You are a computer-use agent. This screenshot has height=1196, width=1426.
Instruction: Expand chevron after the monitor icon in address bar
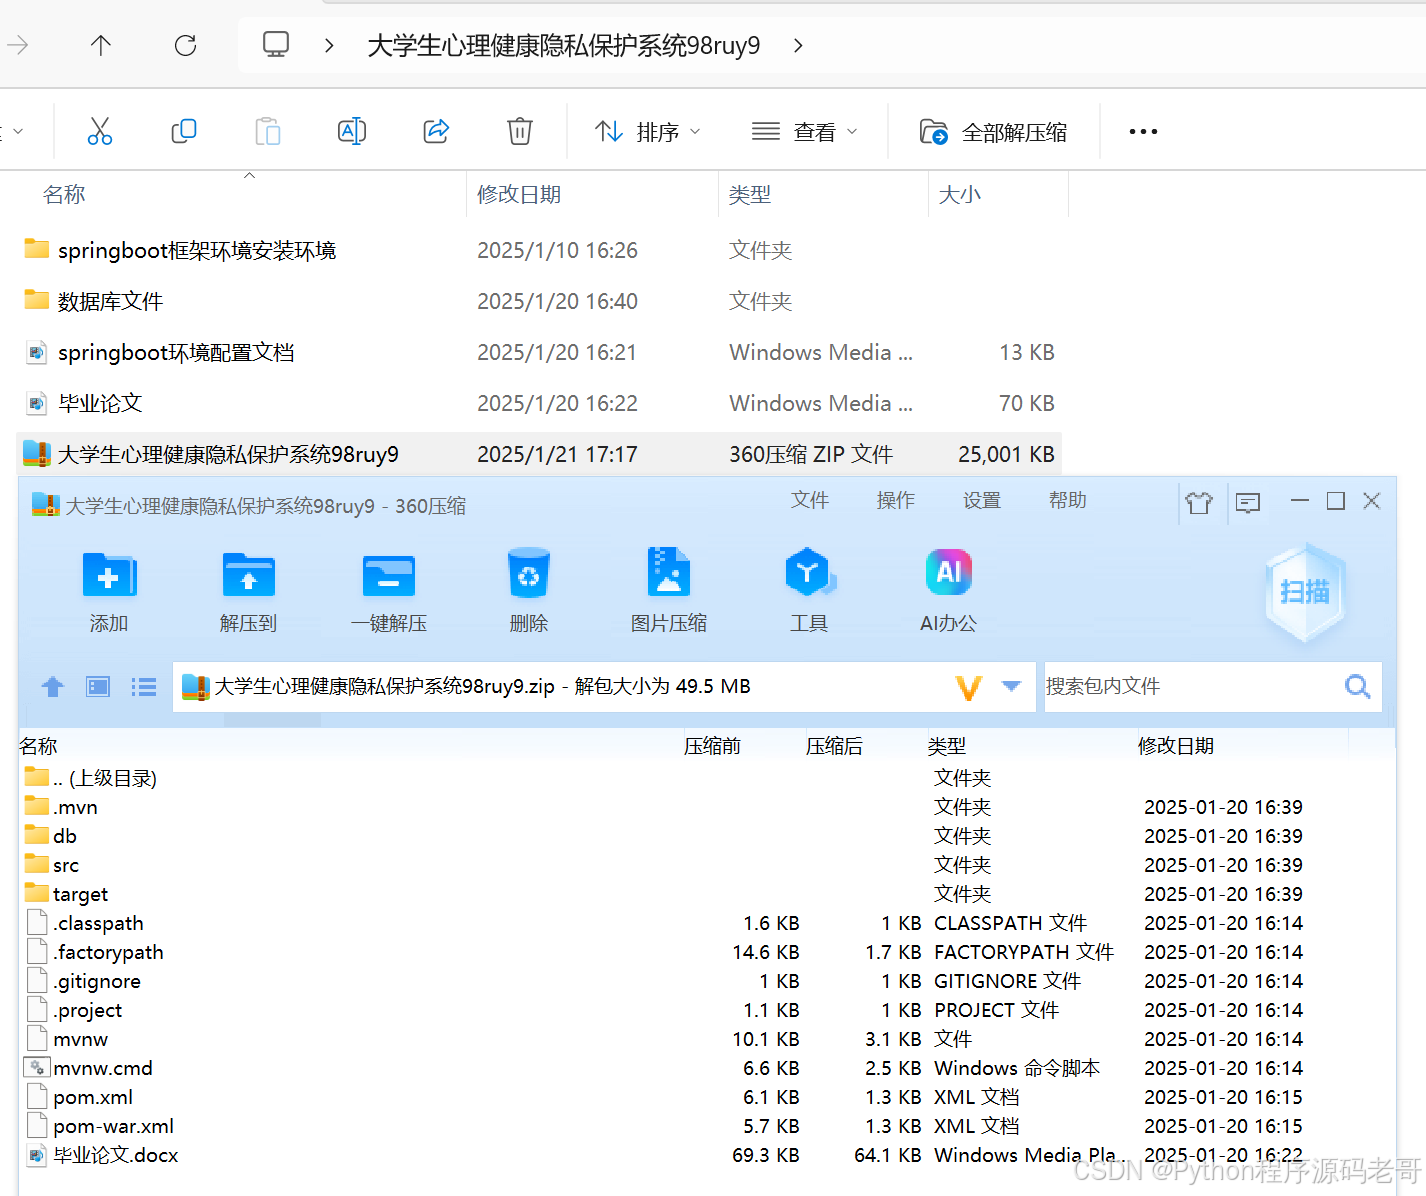329,45
